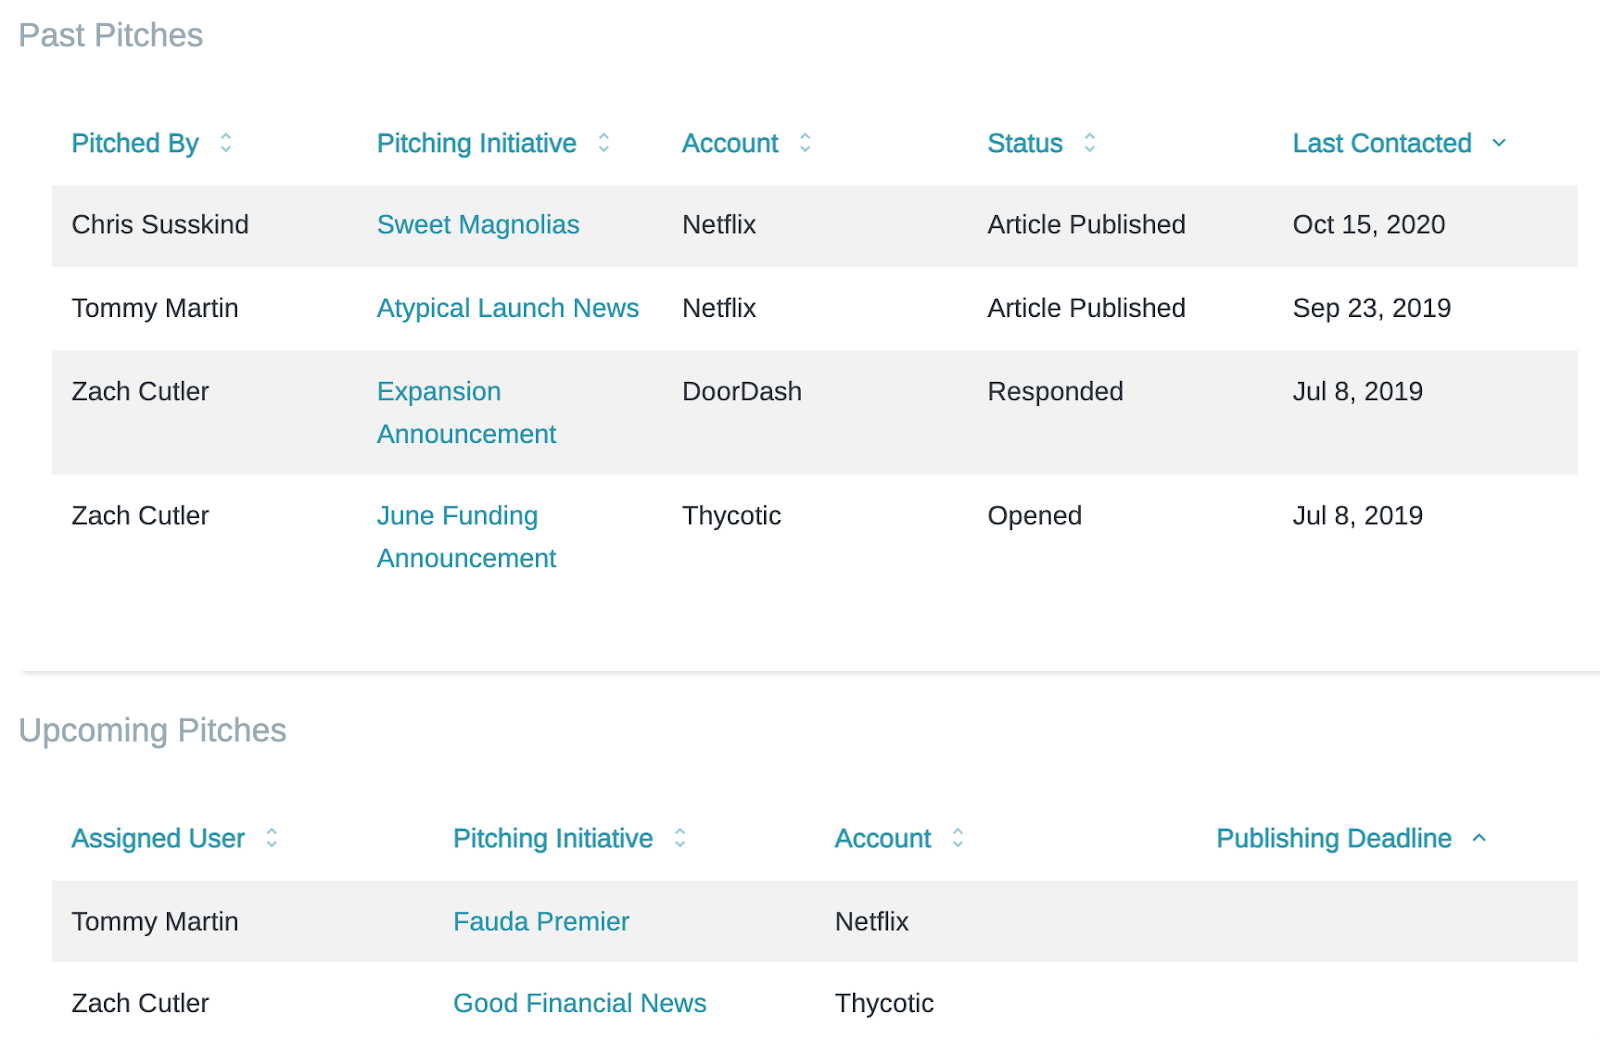Click Netflix in Atypical Launch News row
The image size is (1600, 1040).
[x=719, y=308]
